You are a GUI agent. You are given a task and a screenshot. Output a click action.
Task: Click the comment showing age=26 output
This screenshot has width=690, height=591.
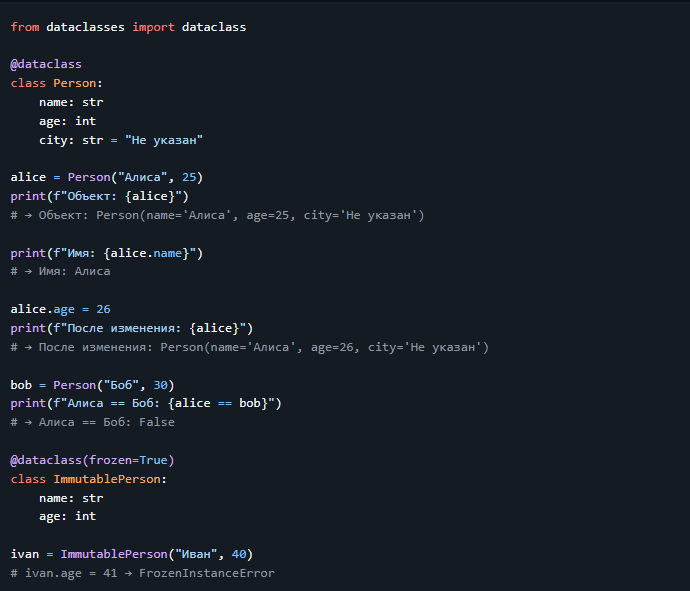point(249,347)
